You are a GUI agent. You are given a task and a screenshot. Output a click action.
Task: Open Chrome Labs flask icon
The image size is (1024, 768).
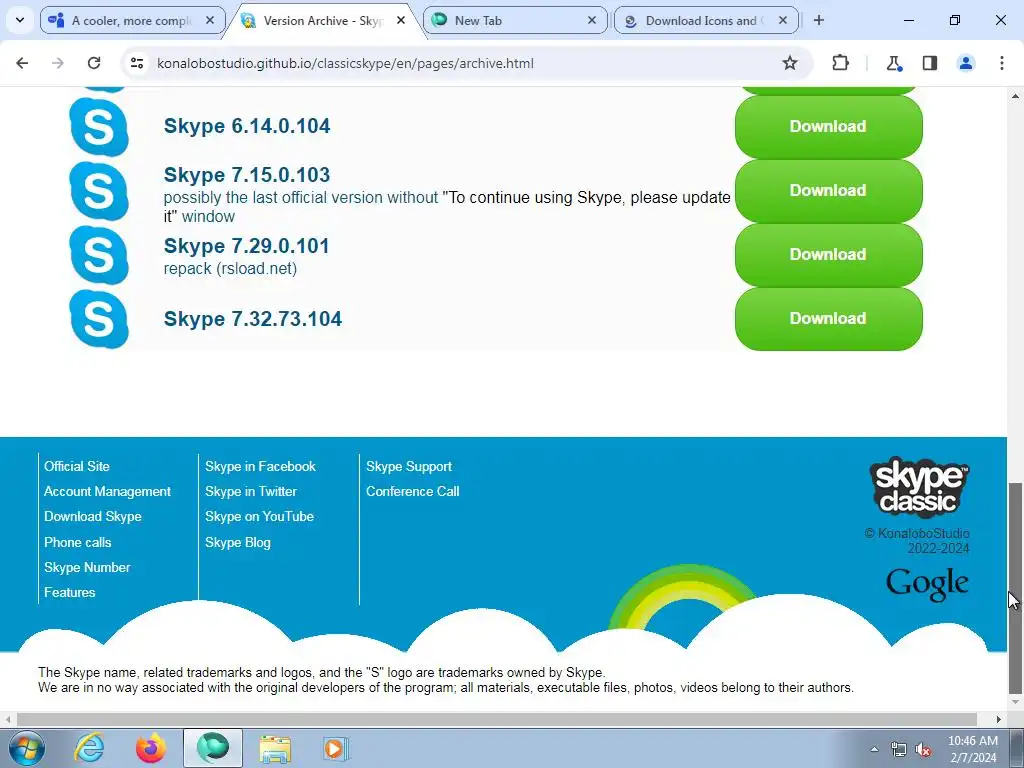893,63
